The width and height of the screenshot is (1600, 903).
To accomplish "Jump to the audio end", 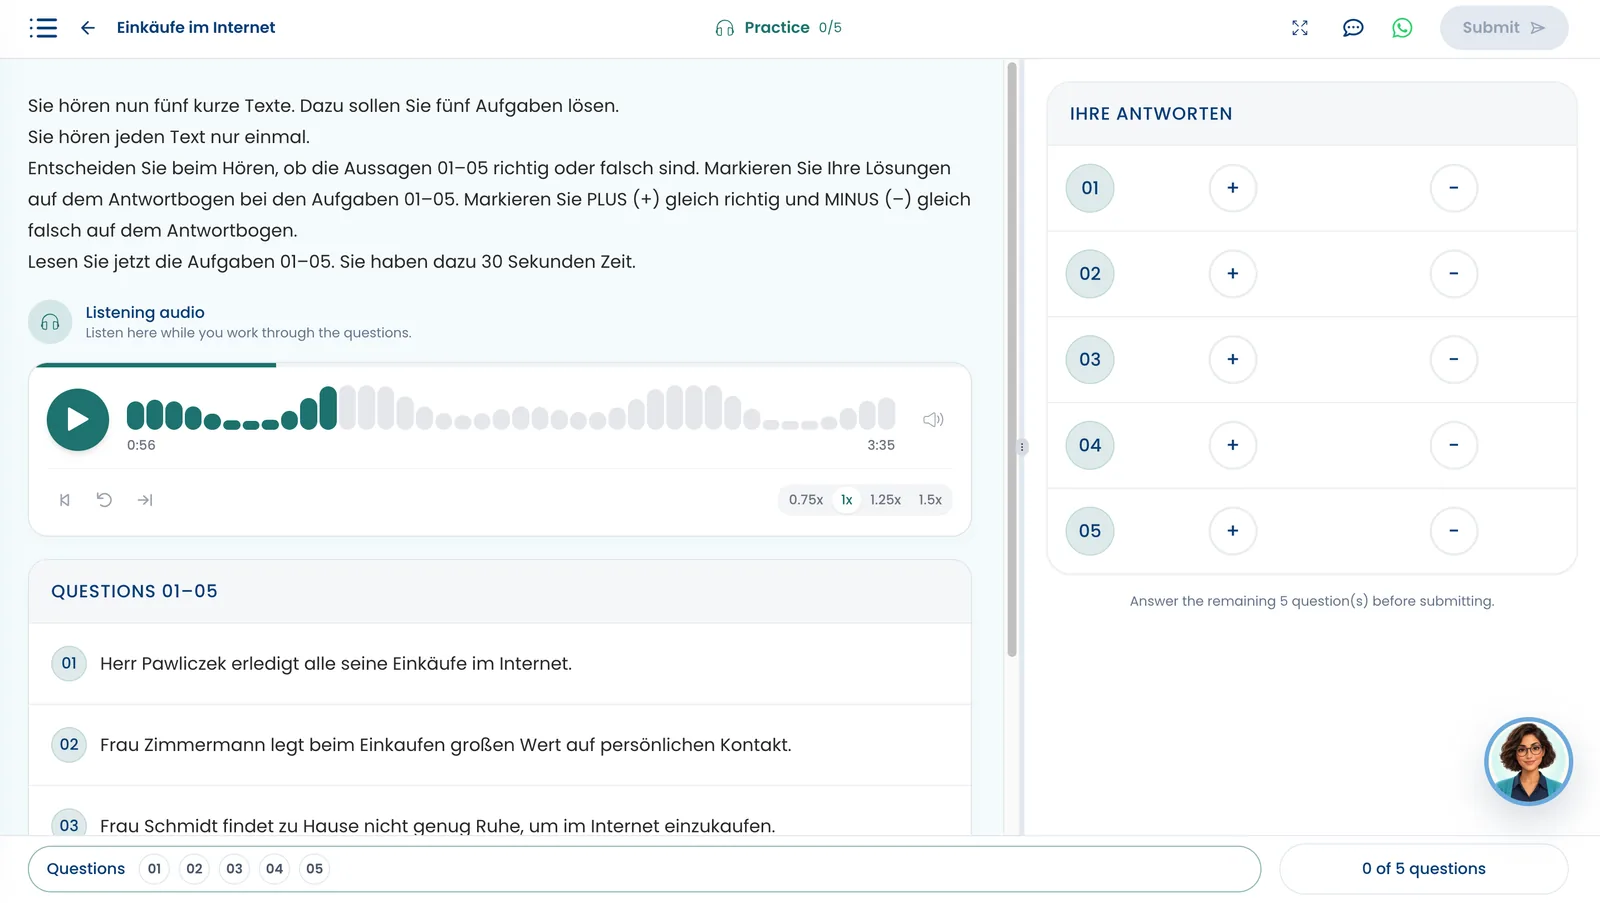I will [x=145, y=500].
